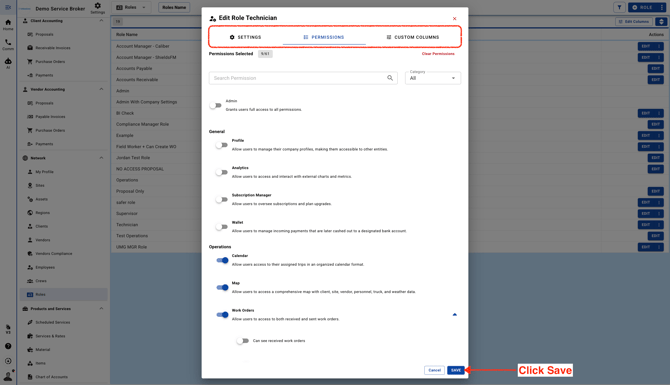The width and height of the screenshot is (670, 385).
Task: Switch to the Permissions tab
Action: [x=324, y=37]
